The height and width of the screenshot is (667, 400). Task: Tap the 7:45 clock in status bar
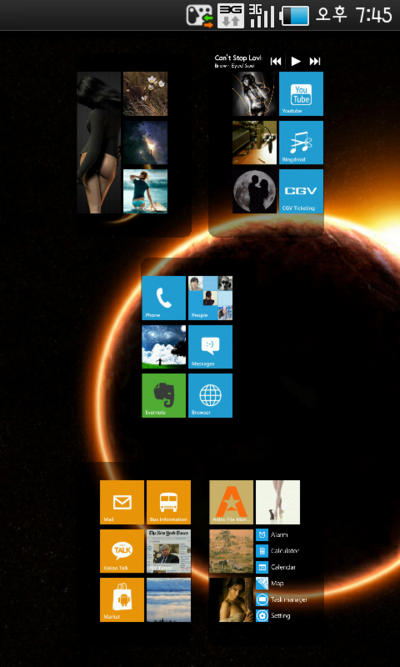(x=373, y=16)
